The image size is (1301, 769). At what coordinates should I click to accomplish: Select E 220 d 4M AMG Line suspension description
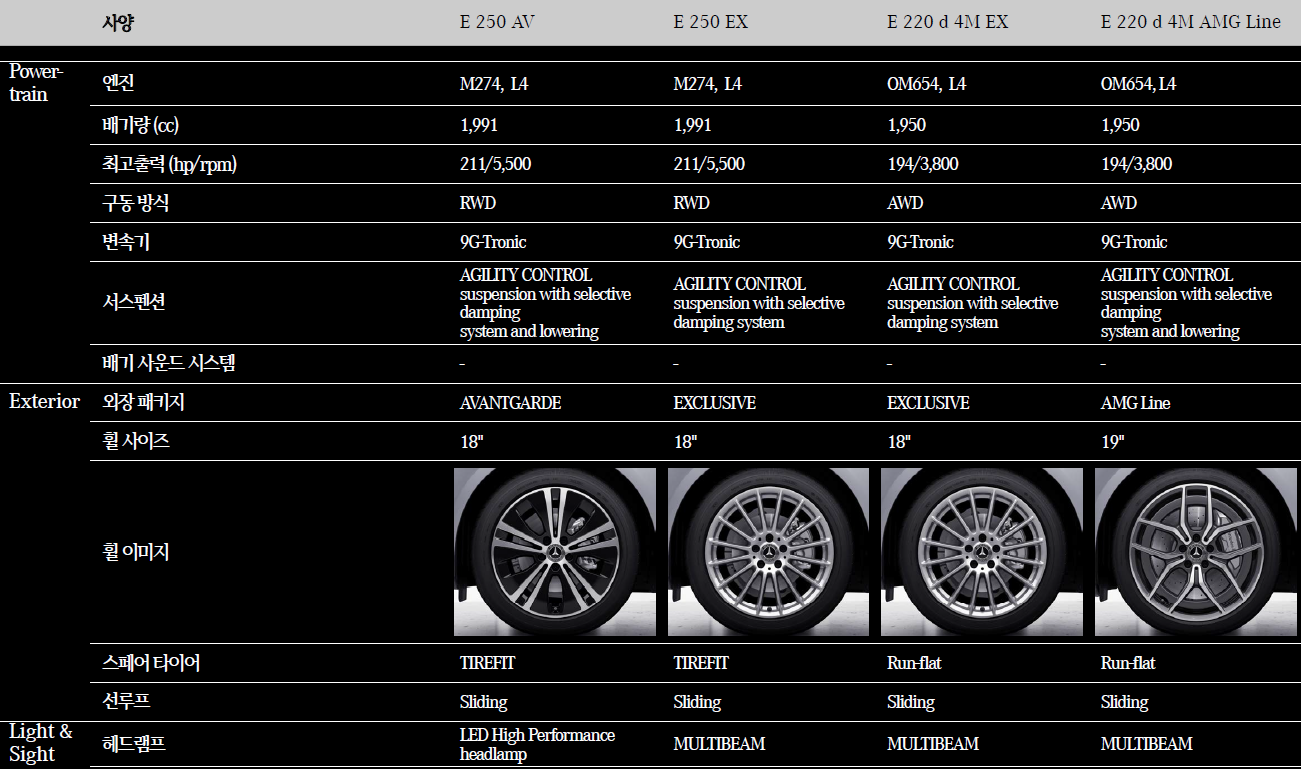click(1186, 303)
